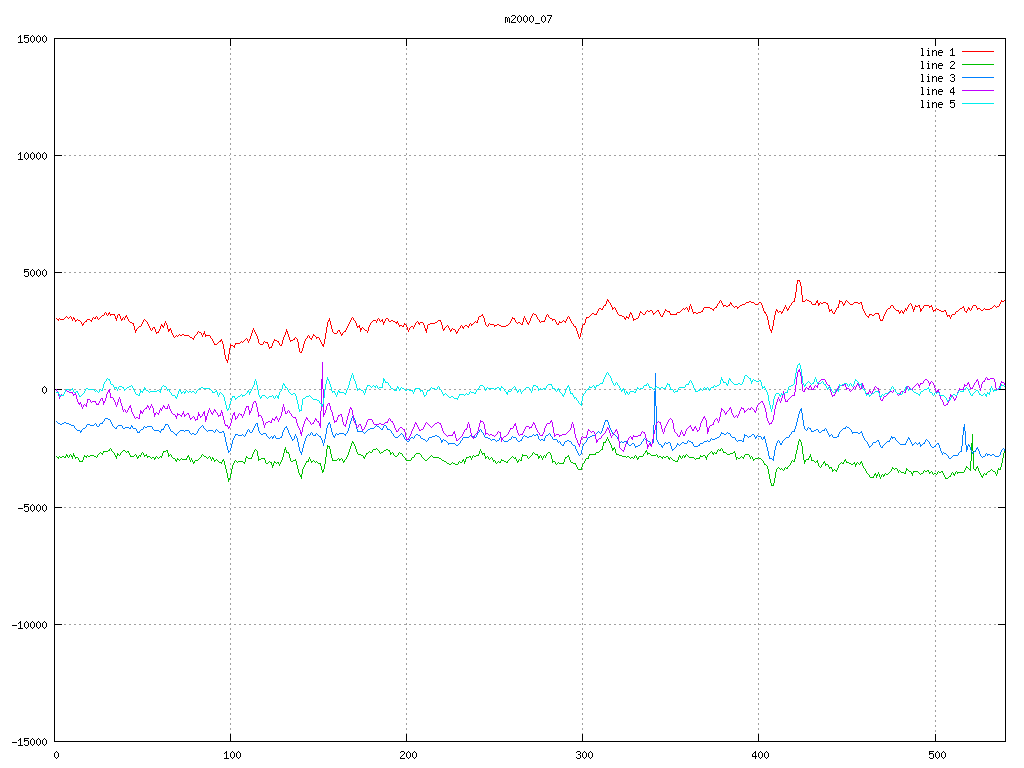The height and width of the screenshot is (768, 1024).
Task: Click the x-axis label 400
Action: [x=761, y=756]
